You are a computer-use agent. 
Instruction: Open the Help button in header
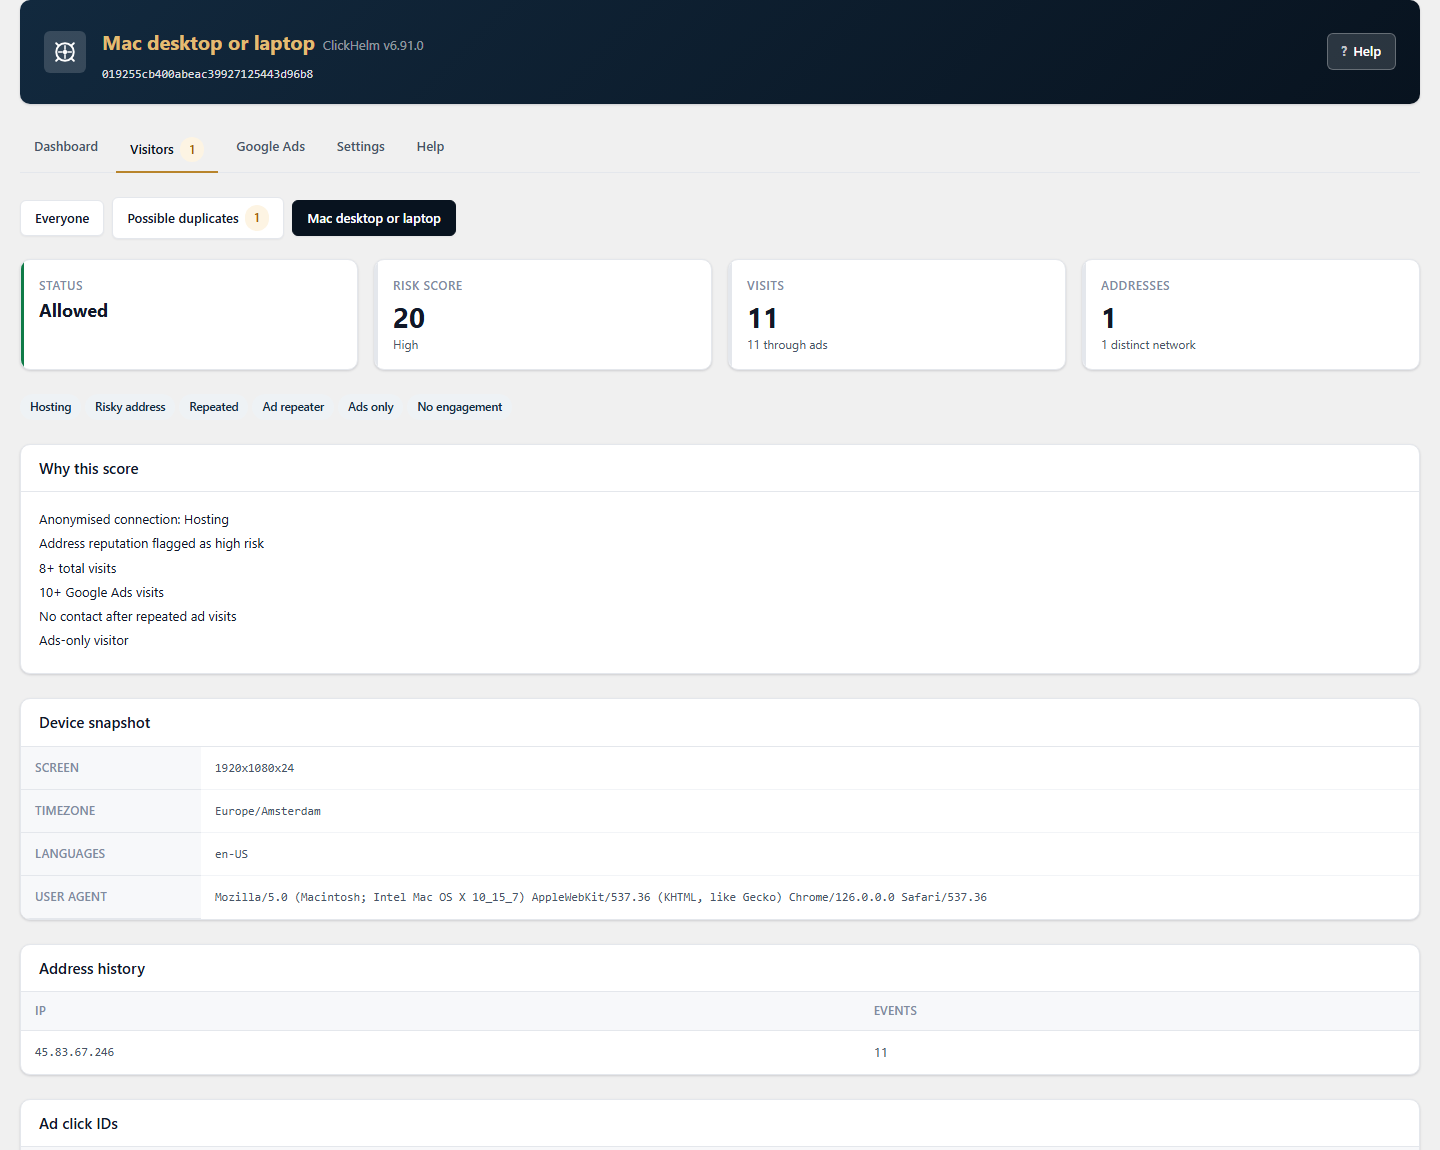click(1361, 52)
